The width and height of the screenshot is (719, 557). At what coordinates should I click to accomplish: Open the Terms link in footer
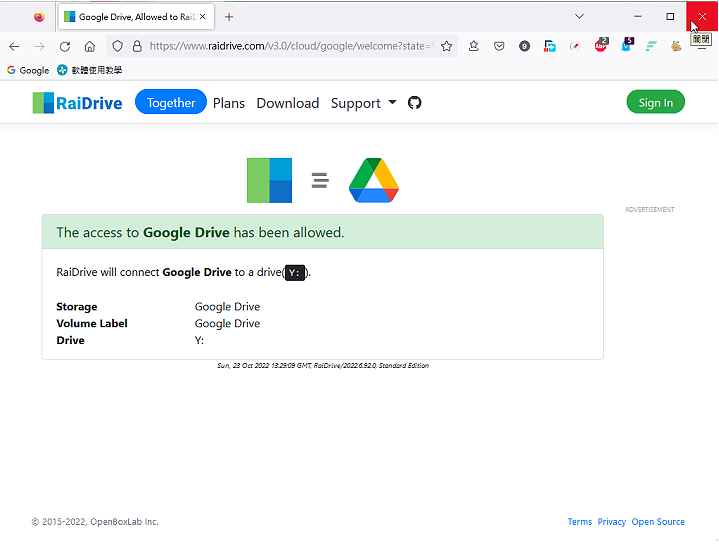point(580,522)
